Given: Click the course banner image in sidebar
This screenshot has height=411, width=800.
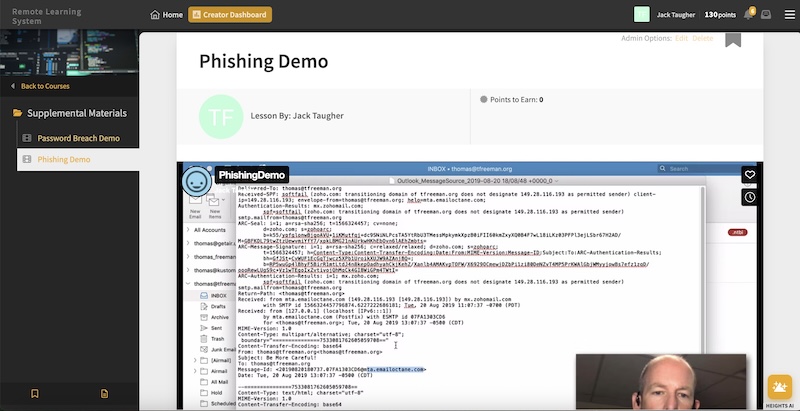Looking at the screenshot, I should point(69,53).
